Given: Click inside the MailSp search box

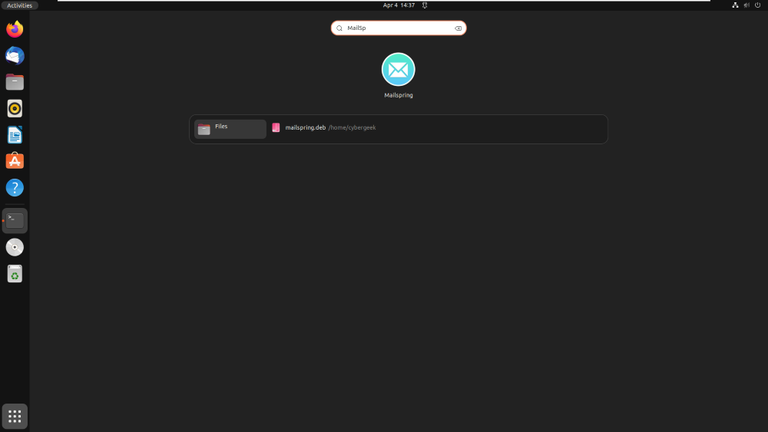Looking at the screenshot, I should tap(398, 28).
